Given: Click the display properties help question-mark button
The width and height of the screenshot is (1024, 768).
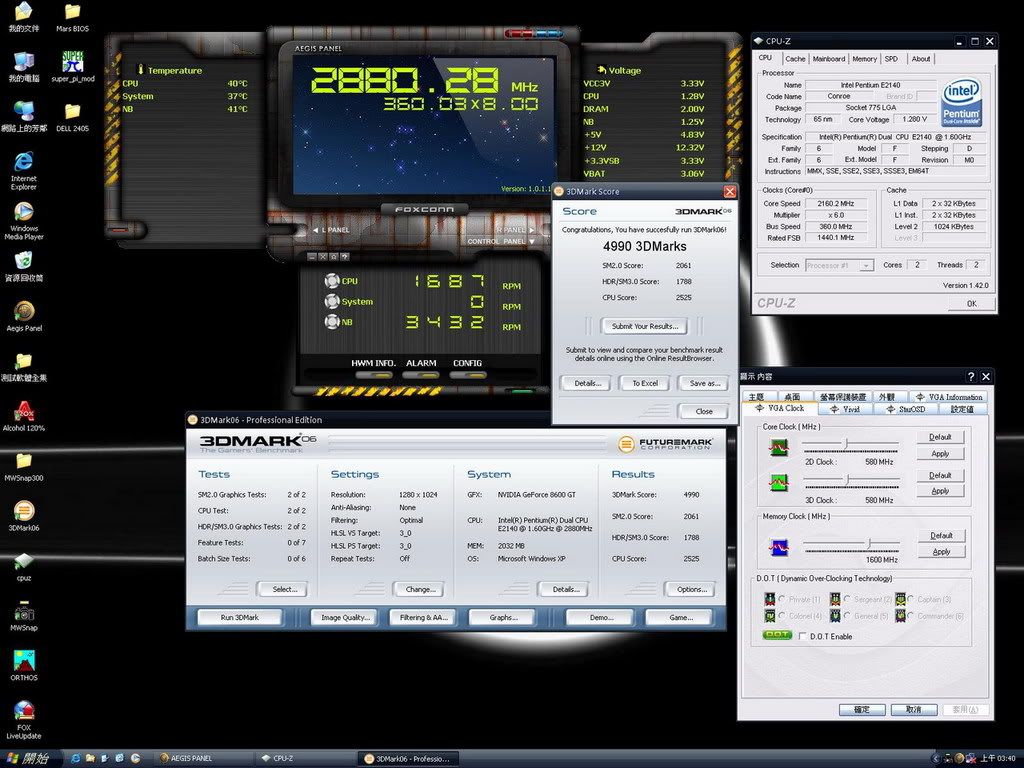Looking at the screenshot, I should click(970, 376).
